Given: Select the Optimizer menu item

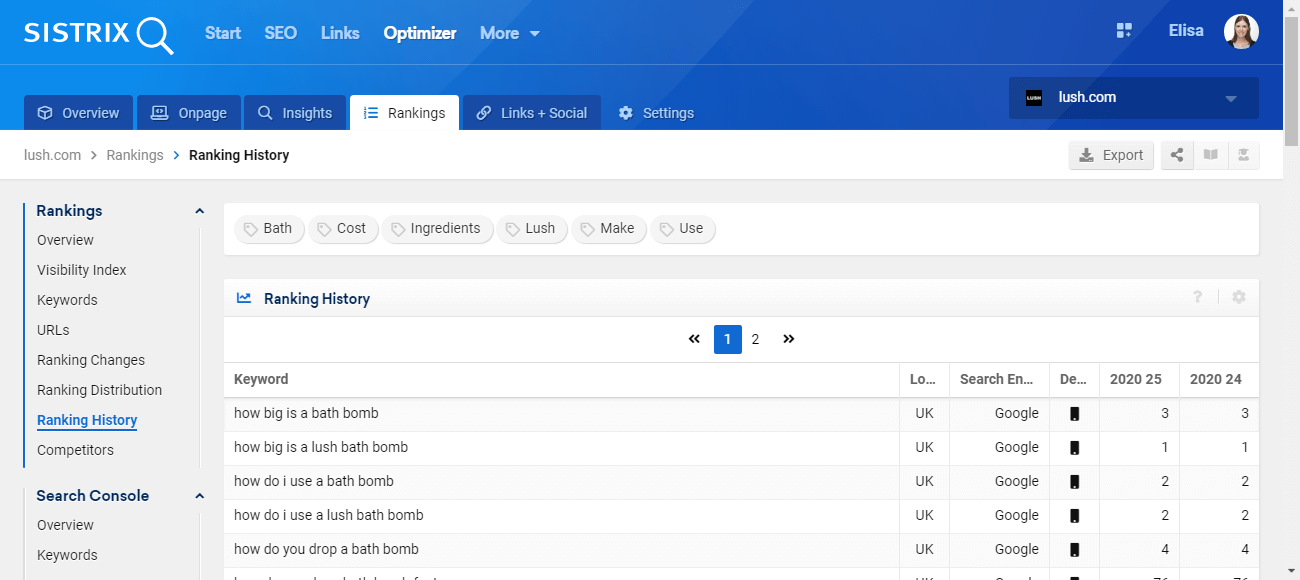Looking at the screenshot, I should point(420,33).
